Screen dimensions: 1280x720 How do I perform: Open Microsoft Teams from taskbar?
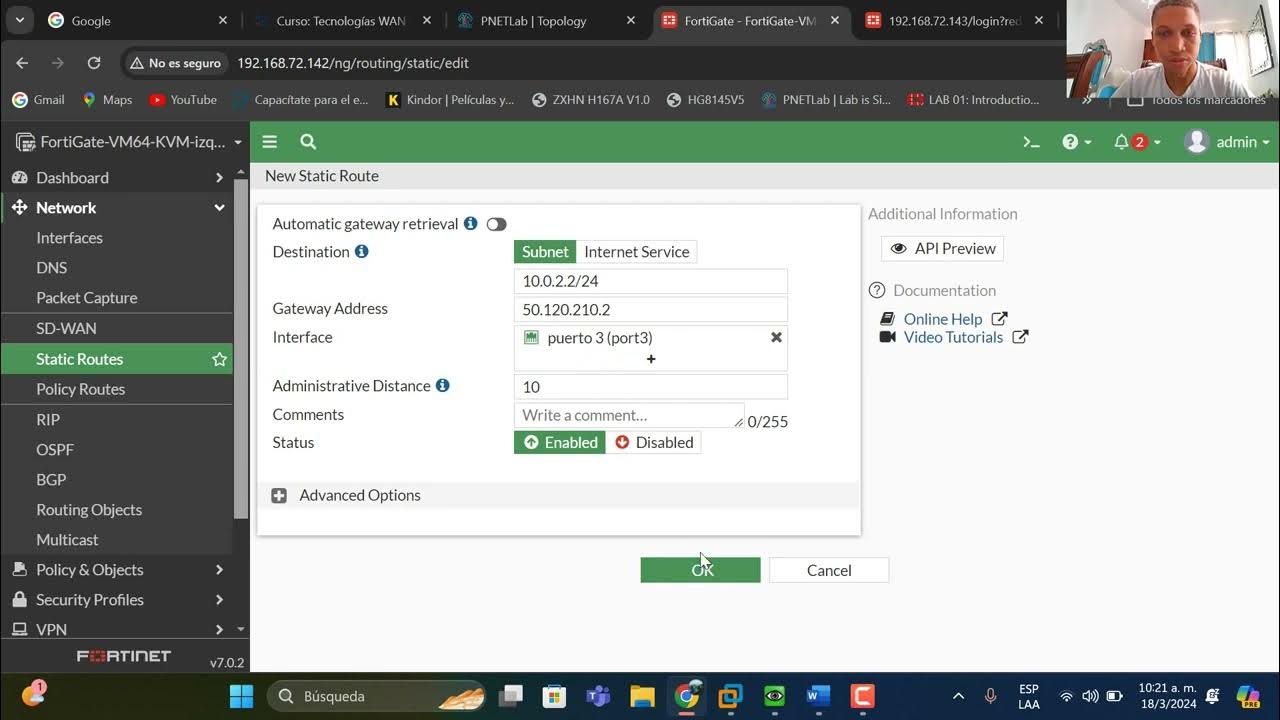tap(598, 696)
